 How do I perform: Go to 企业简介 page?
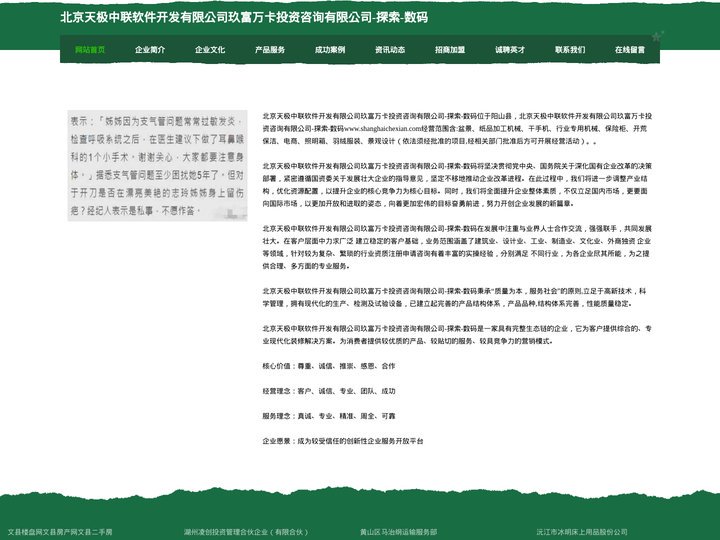pos(150,50)
